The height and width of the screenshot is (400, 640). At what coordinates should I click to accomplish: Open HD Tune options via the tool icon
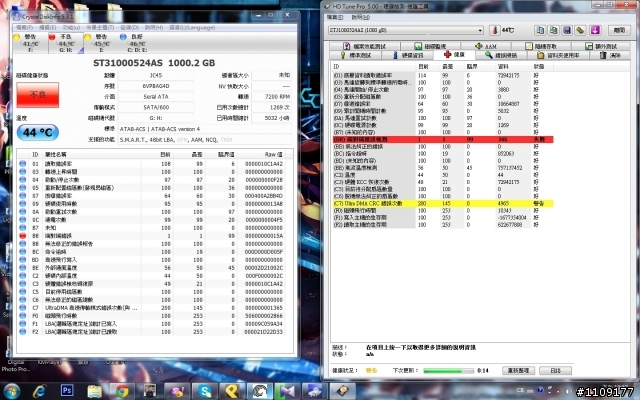point(580,30)
